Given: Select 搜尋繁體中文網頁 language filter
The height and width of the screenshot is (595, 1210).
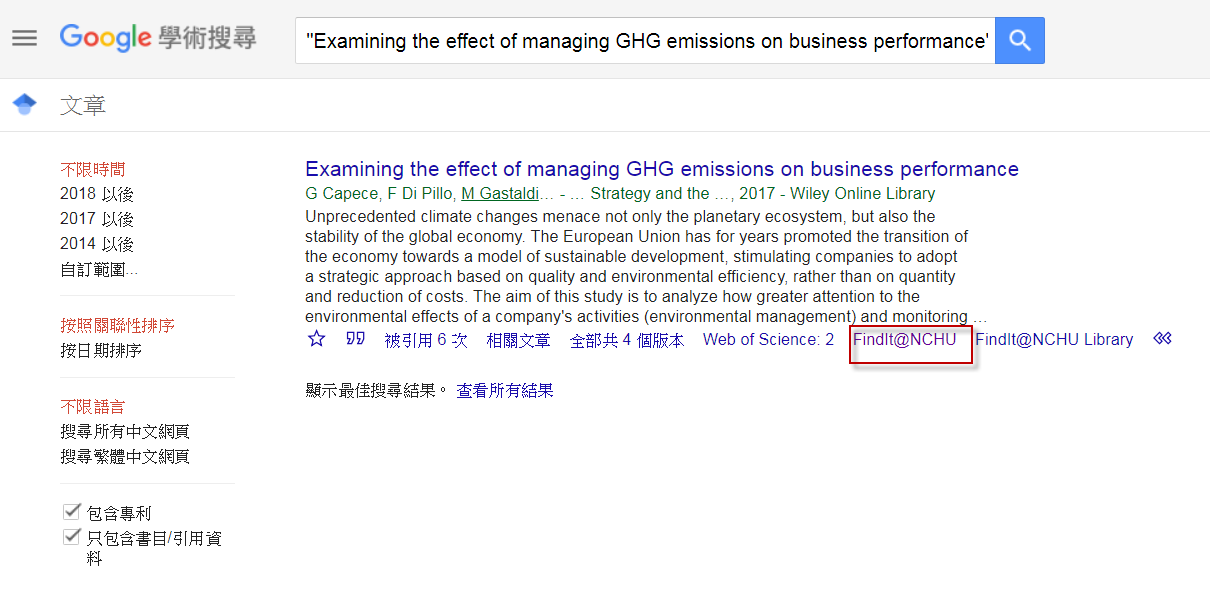Looking at the screenshot, I should pyautogui.click(x=125, y=456).
